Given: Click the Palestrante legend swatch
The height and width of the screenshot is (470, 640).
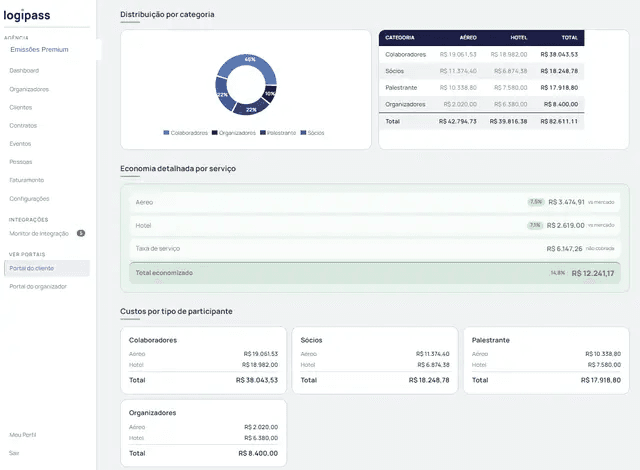Looking at the screenshot, I should coord(263,133).
